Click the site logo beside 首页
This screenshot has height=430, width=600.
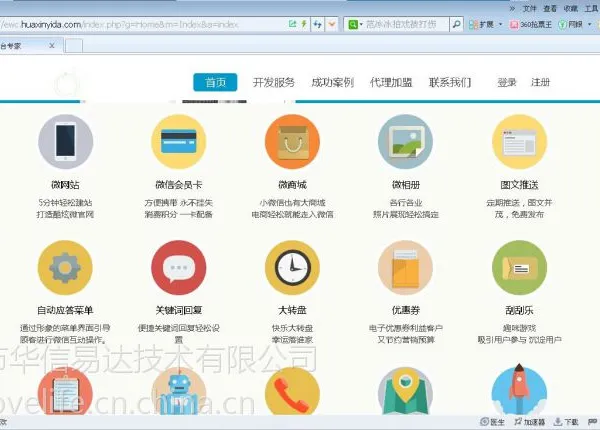coord(66,83)
